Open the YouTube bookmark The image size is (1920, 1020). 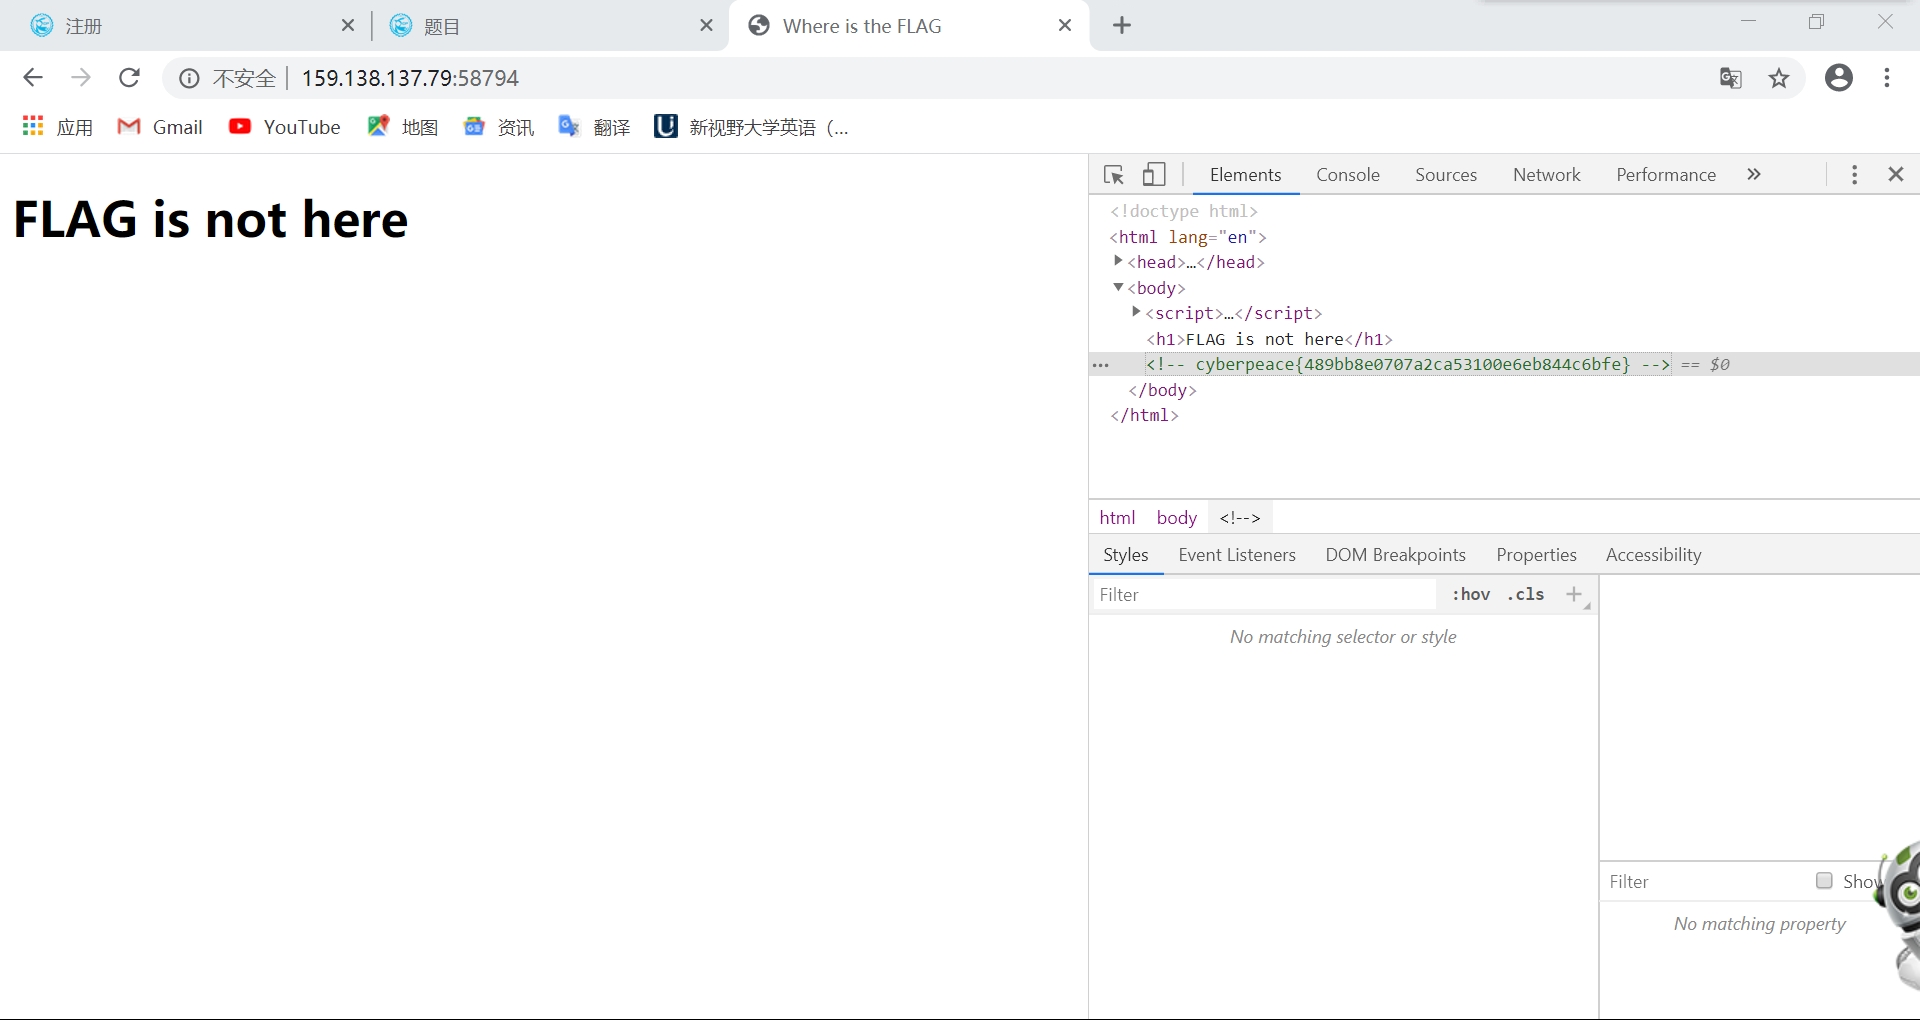(285, 126)
